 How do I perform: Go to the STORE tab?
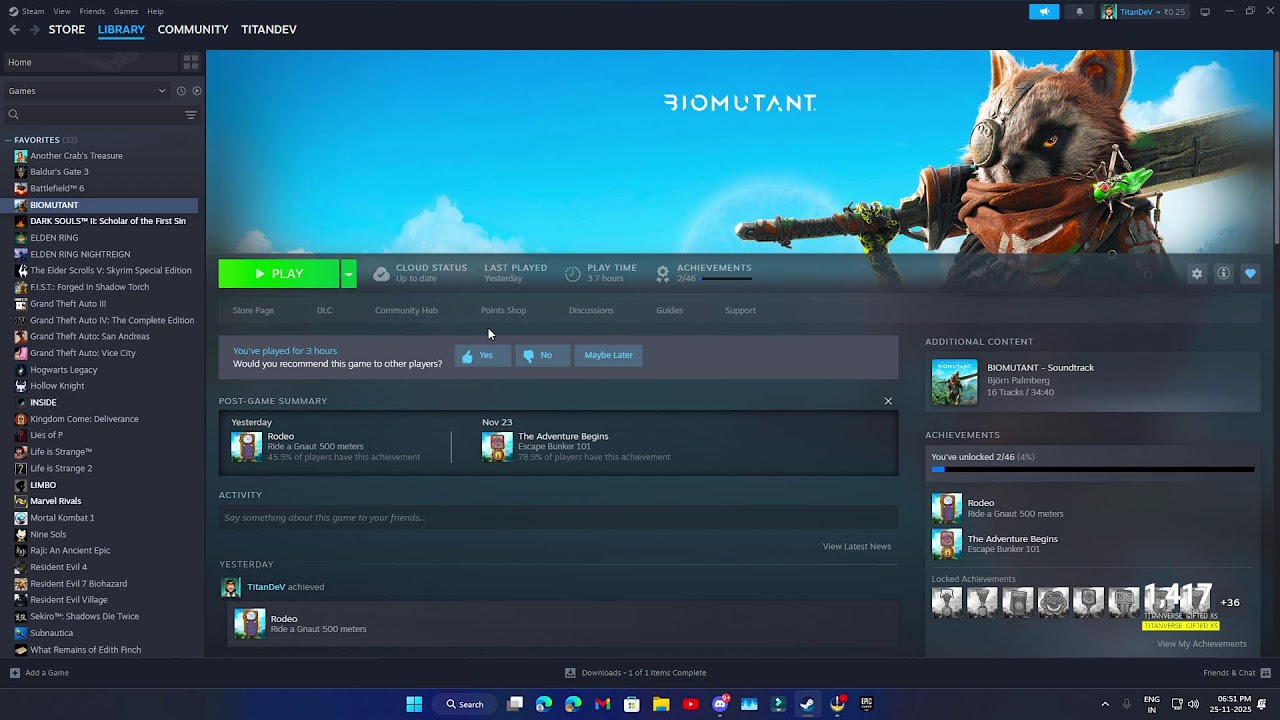(67, 30)
